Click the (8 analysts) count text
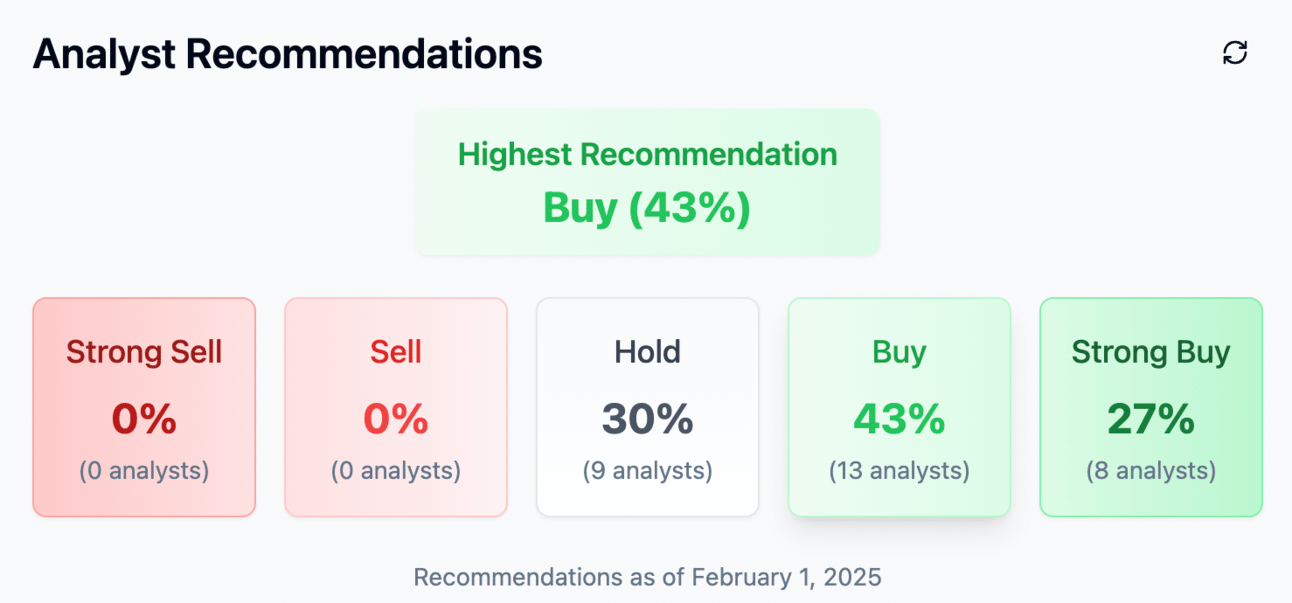Image resolution: width=1292 pixels, height=603 pixels. point(1151,471)
